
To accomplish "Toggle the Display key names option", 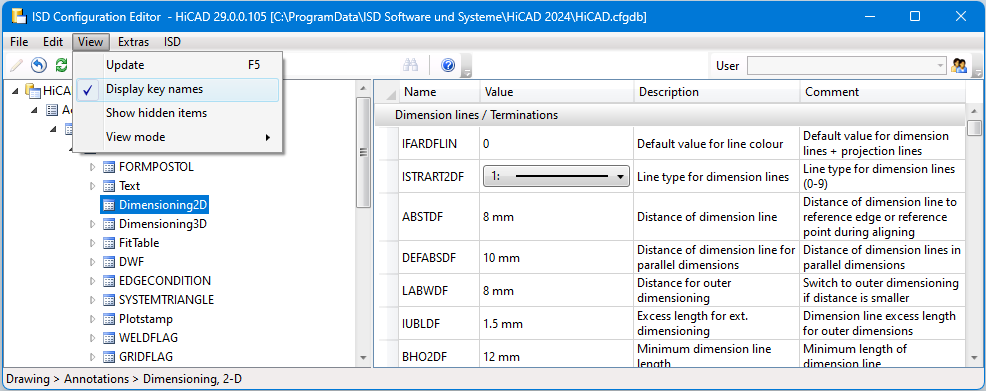I will click(177, 90).
